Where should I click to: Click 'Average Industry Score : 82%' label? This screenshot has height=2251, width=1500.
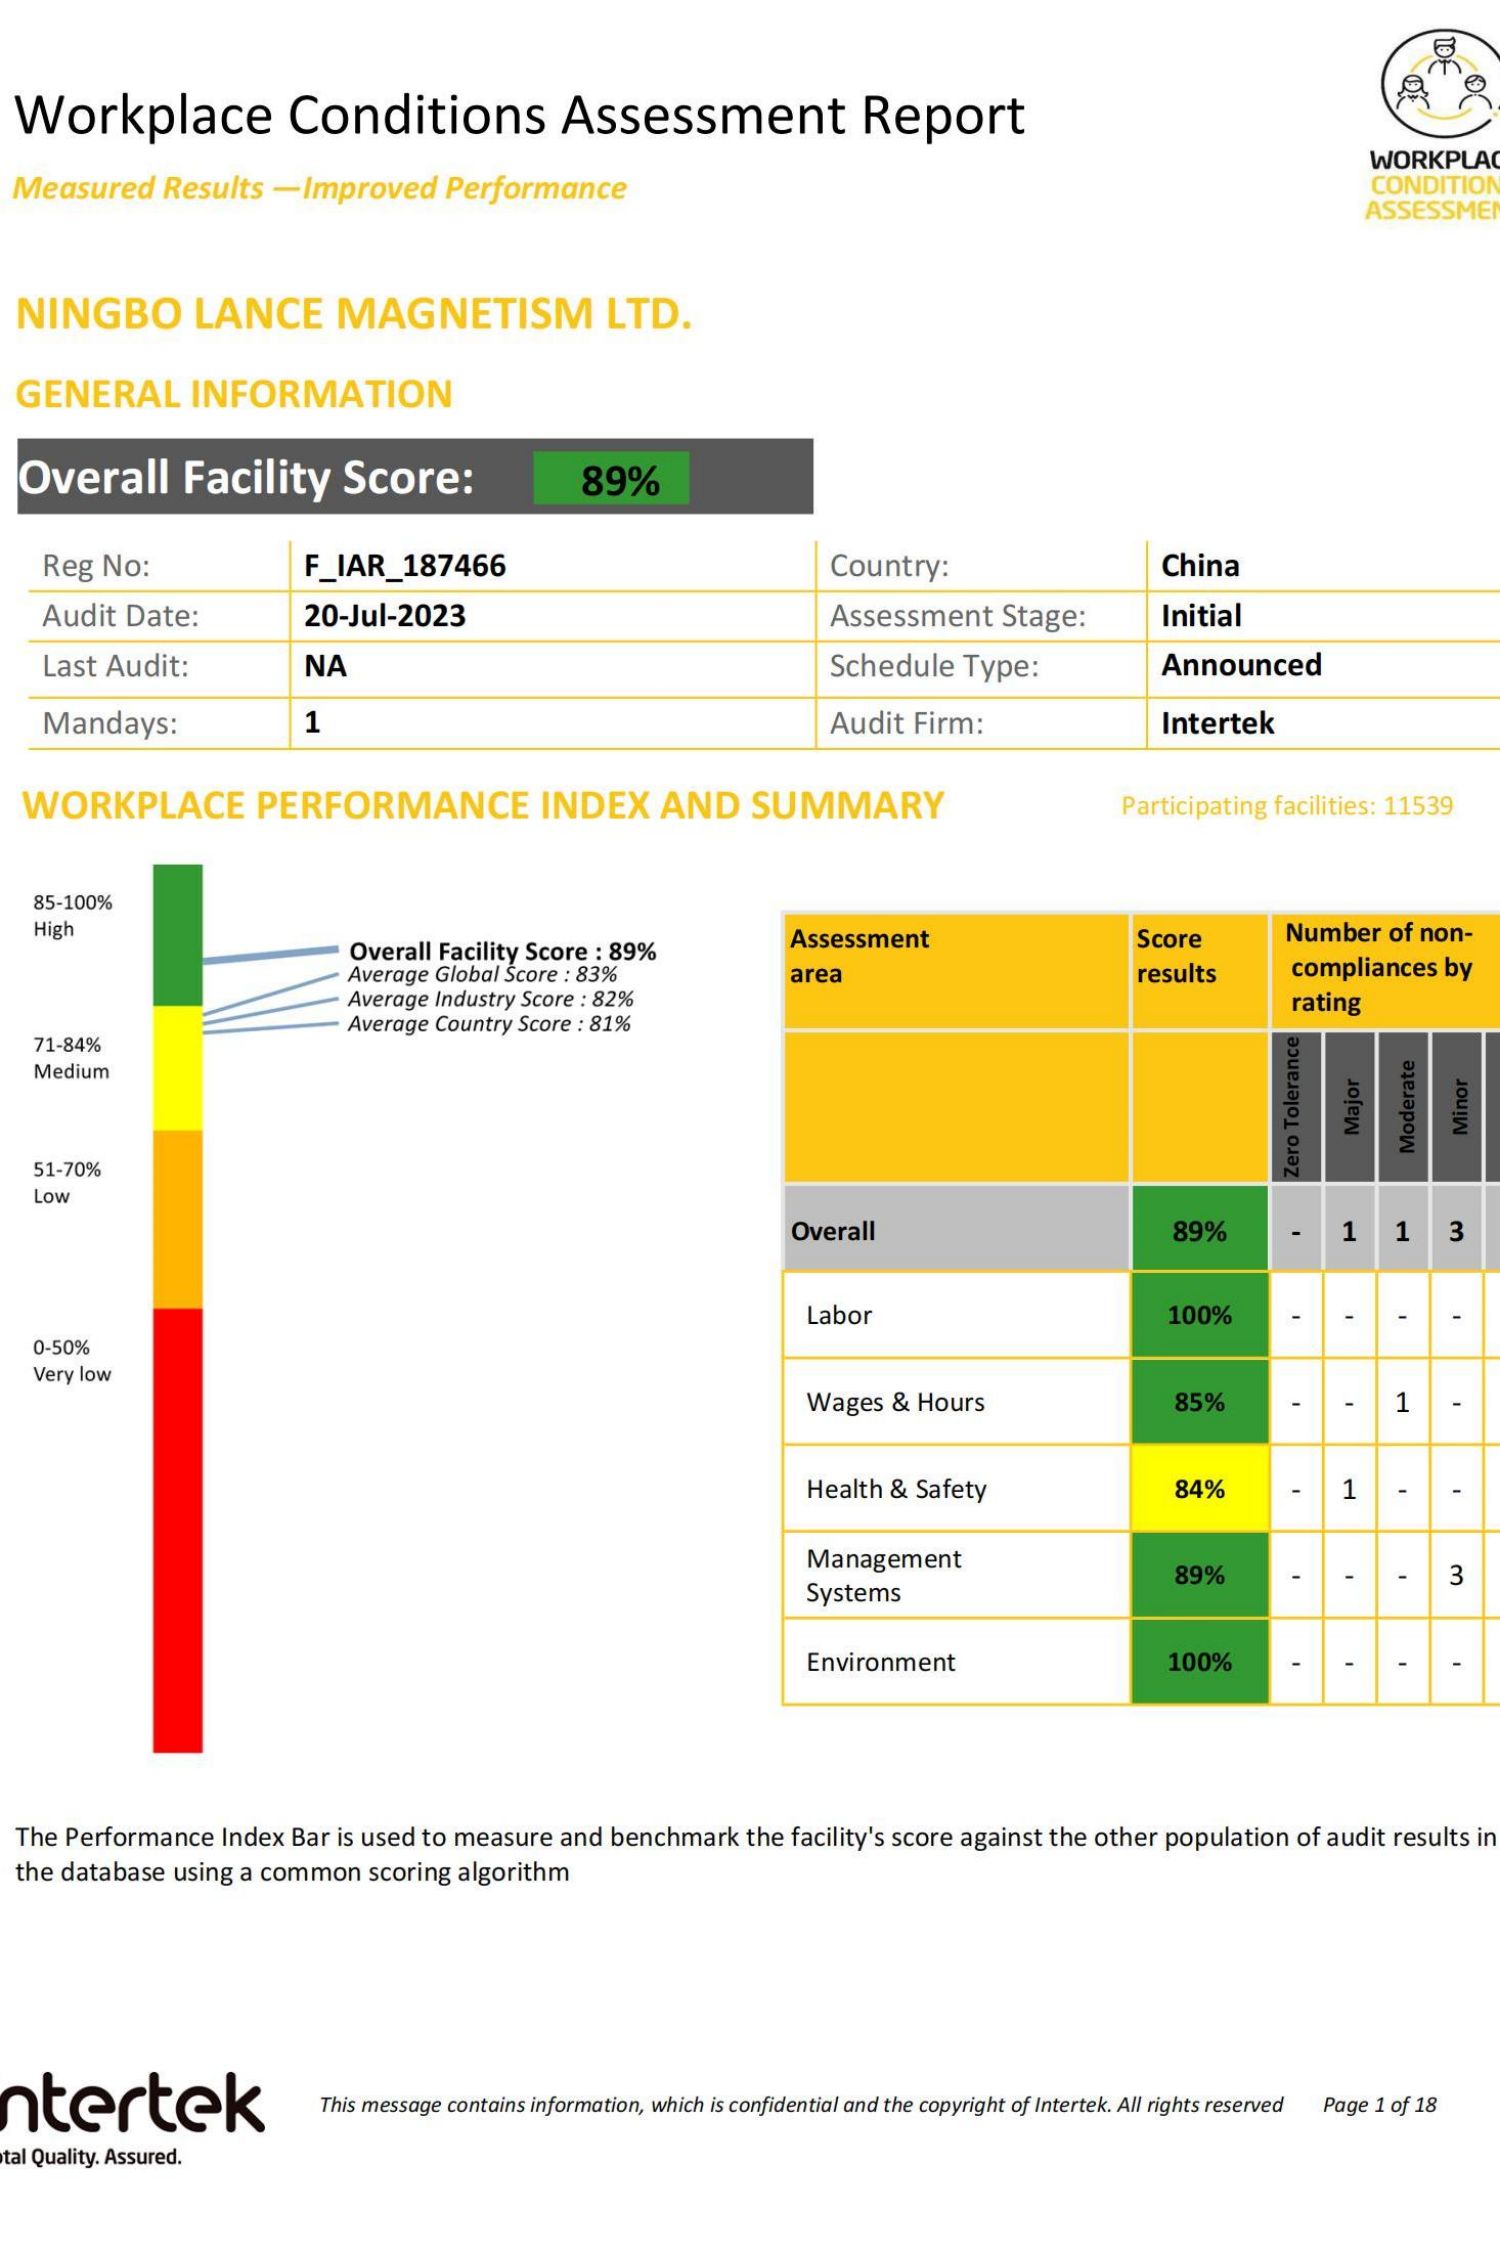(490, 999)
